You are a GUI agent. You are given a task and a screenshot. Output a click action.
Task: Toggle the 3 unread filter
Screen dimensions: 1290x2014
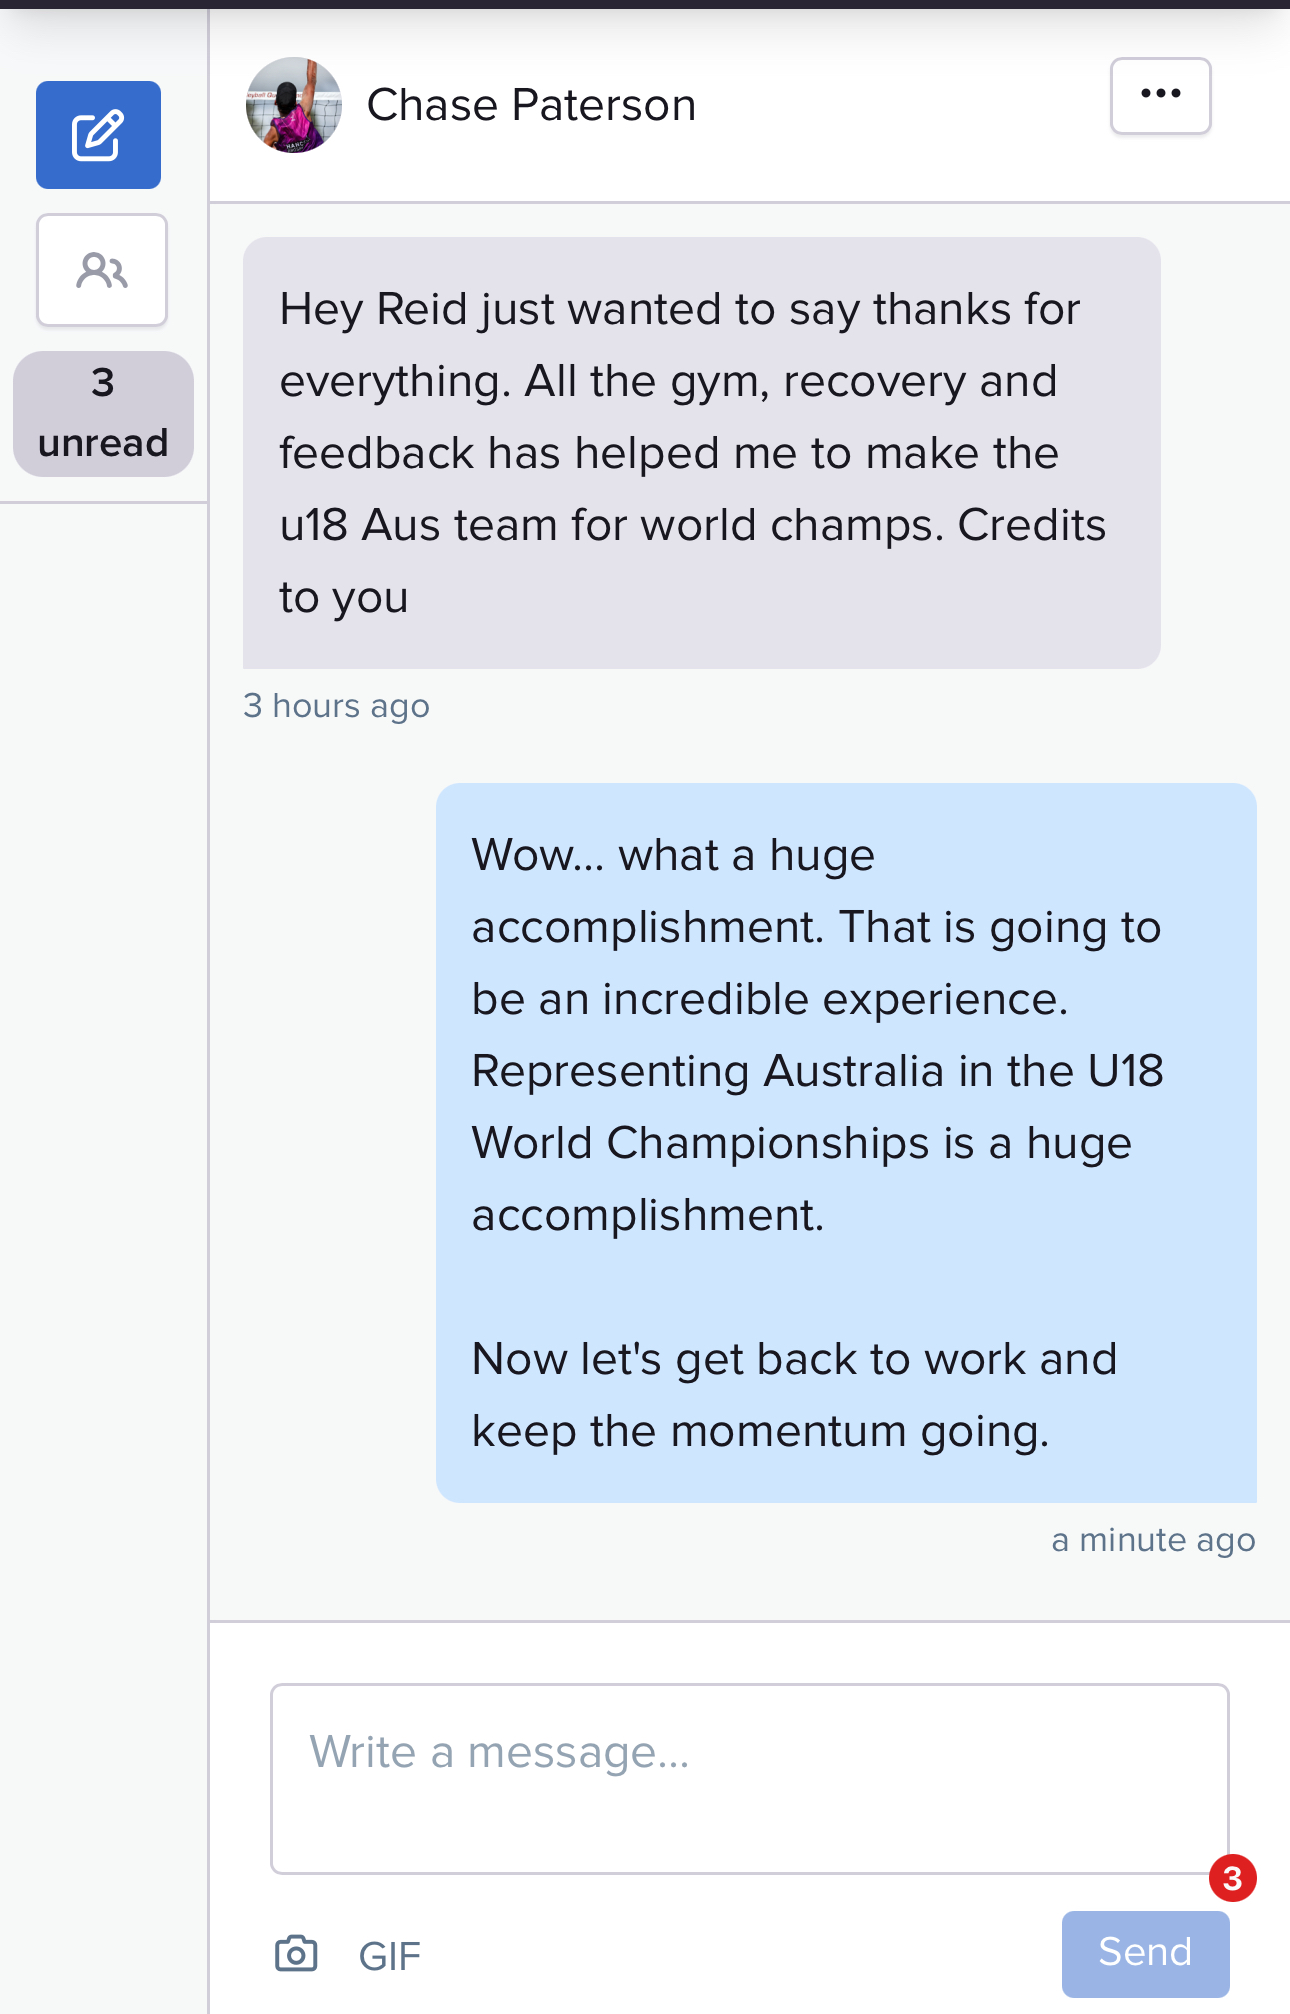103,413
